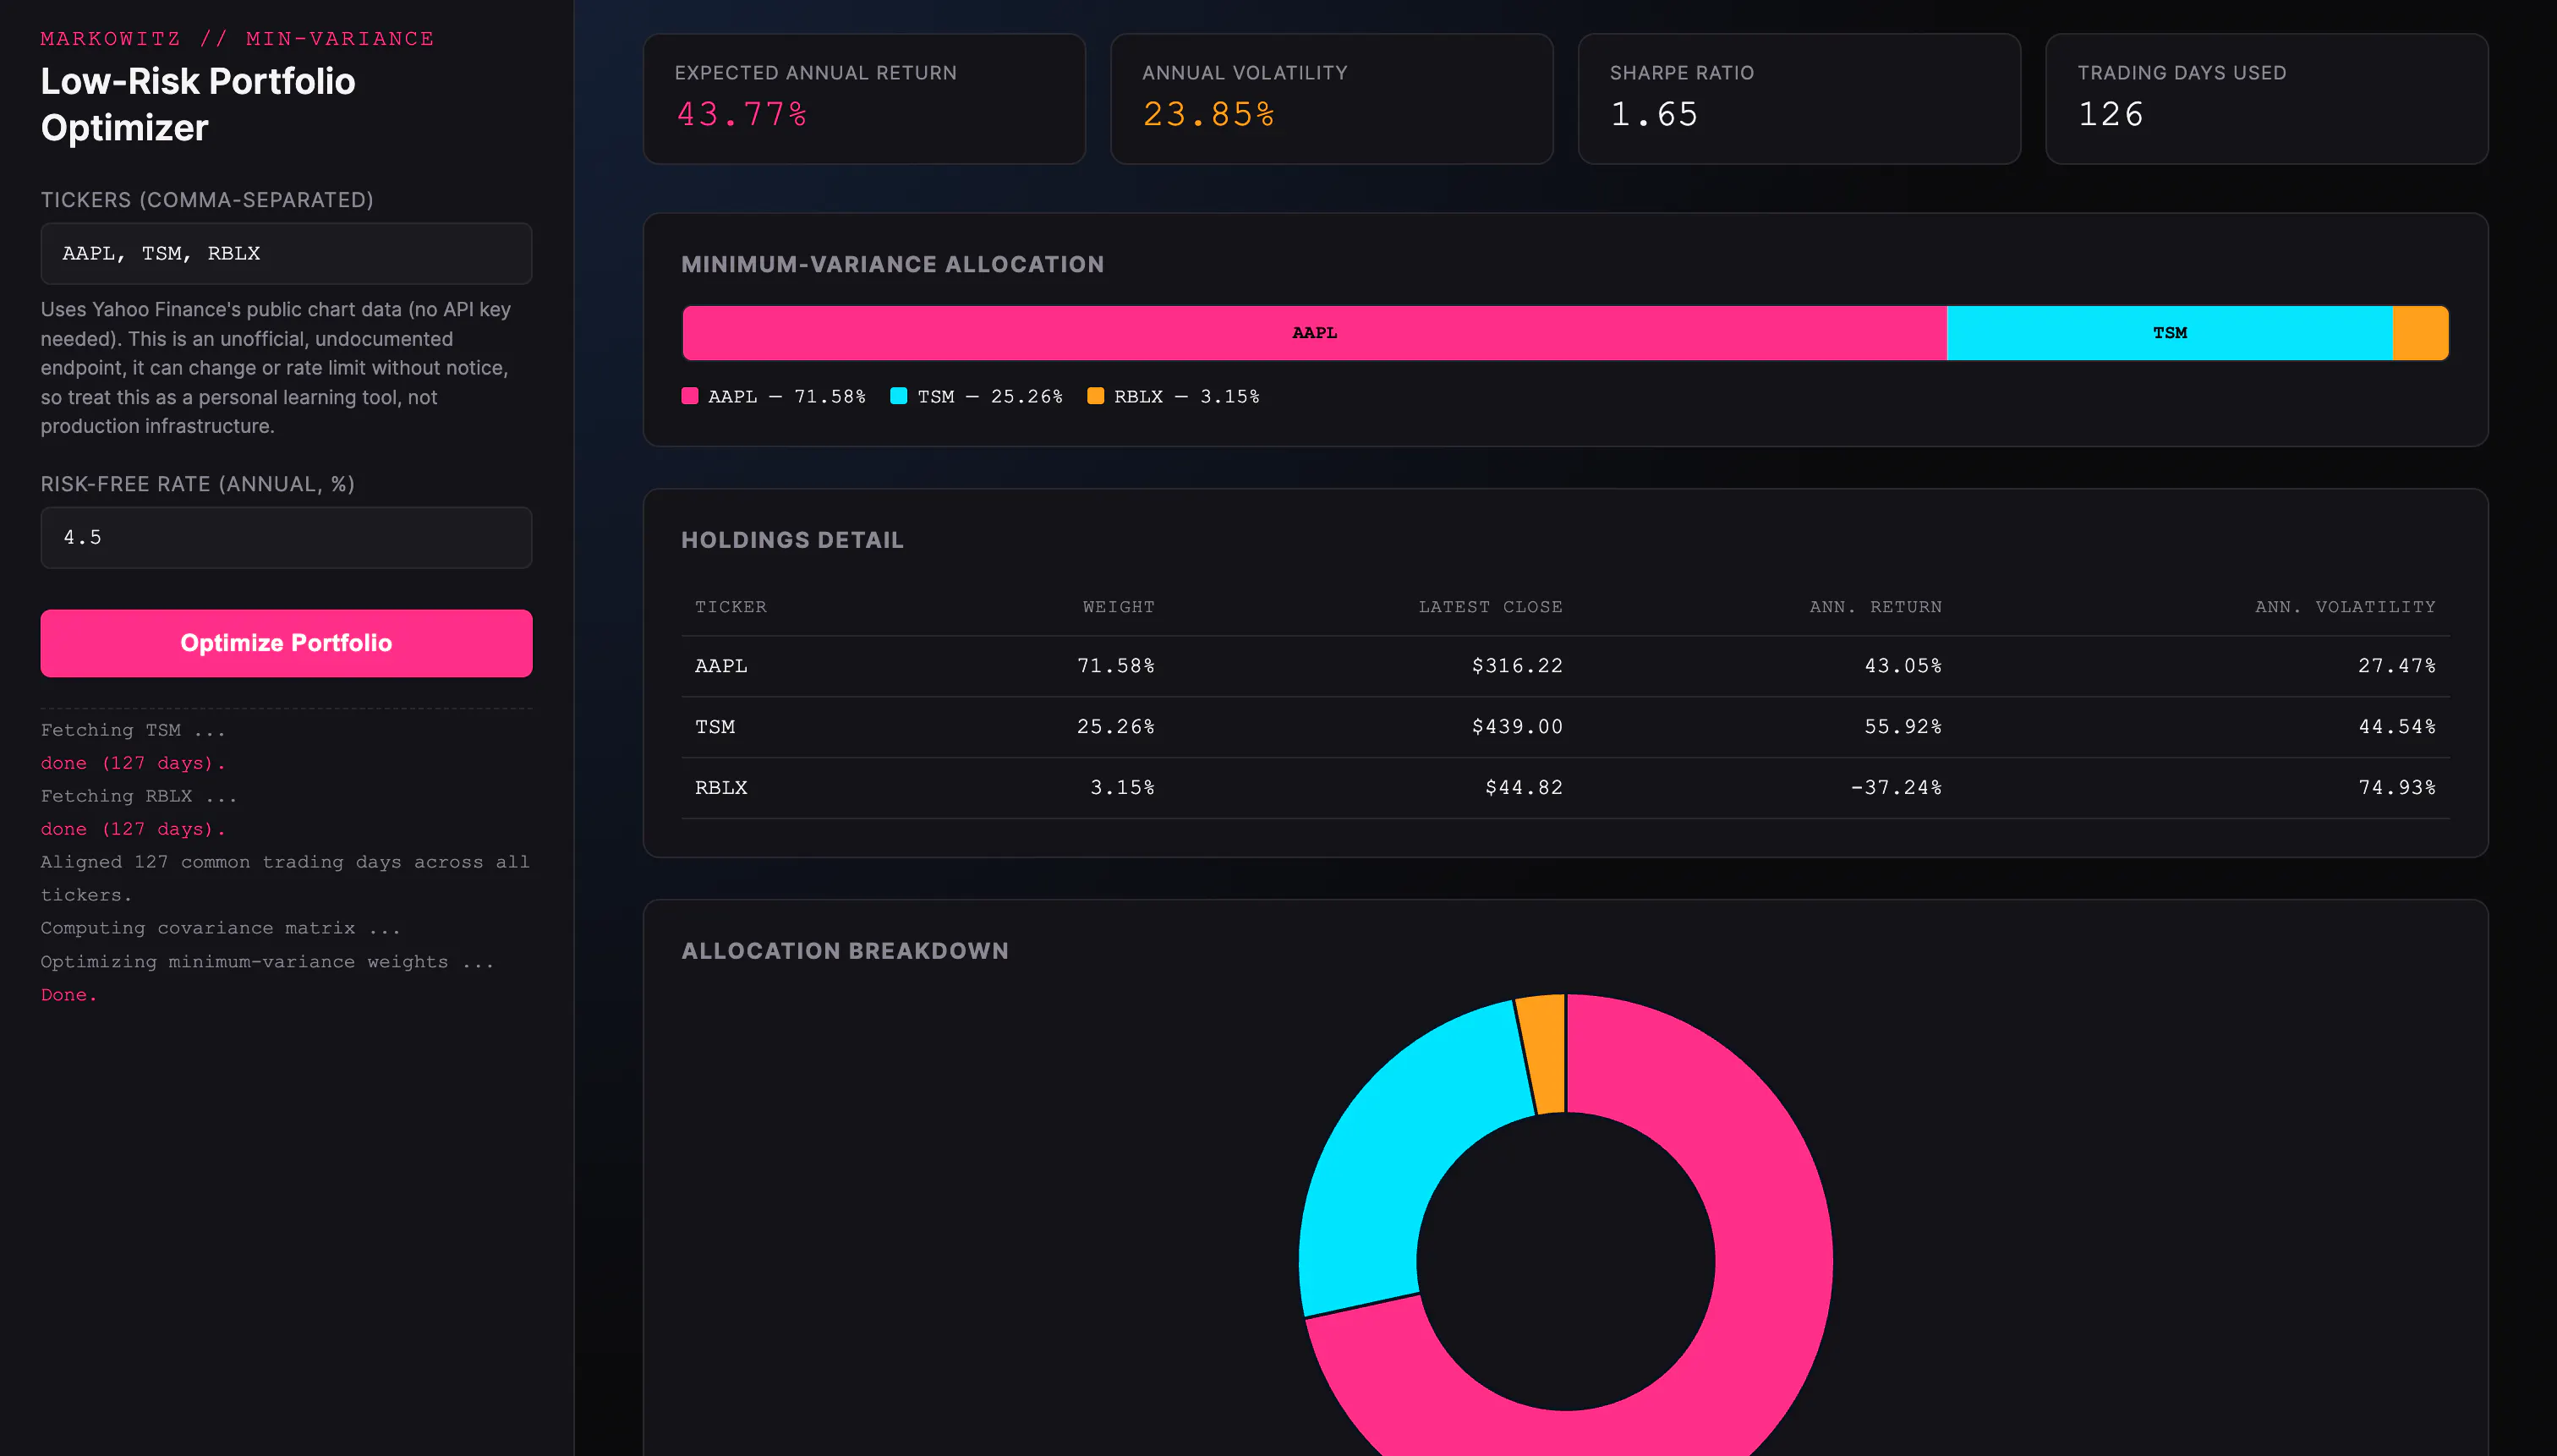The height and width of the screenshot is (1456, 2557).
Task: Click the expected annual return value 43.77%
Action: click(x=742, y=115)
